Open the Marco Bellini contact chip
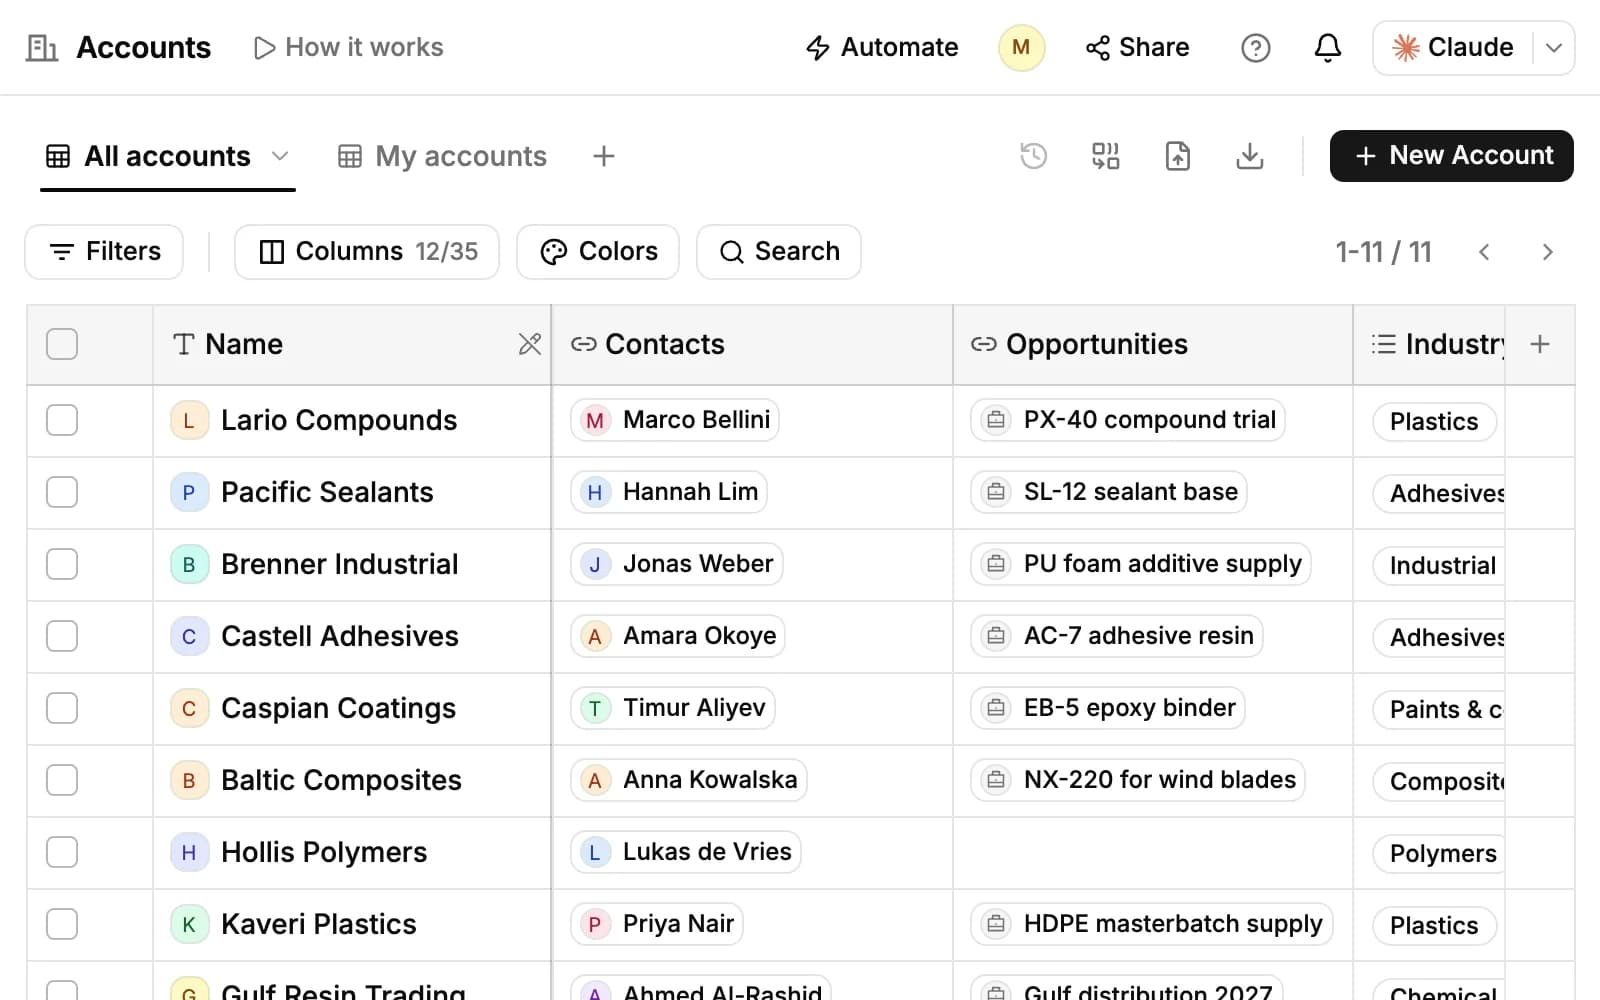The height and width of the screenshot is (1000, 1600). 675,420
